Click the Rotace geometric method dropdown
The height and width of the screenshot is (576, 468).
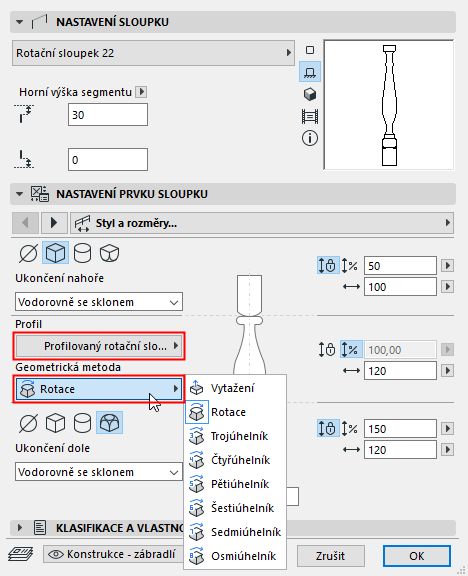[x=99, y=389]
